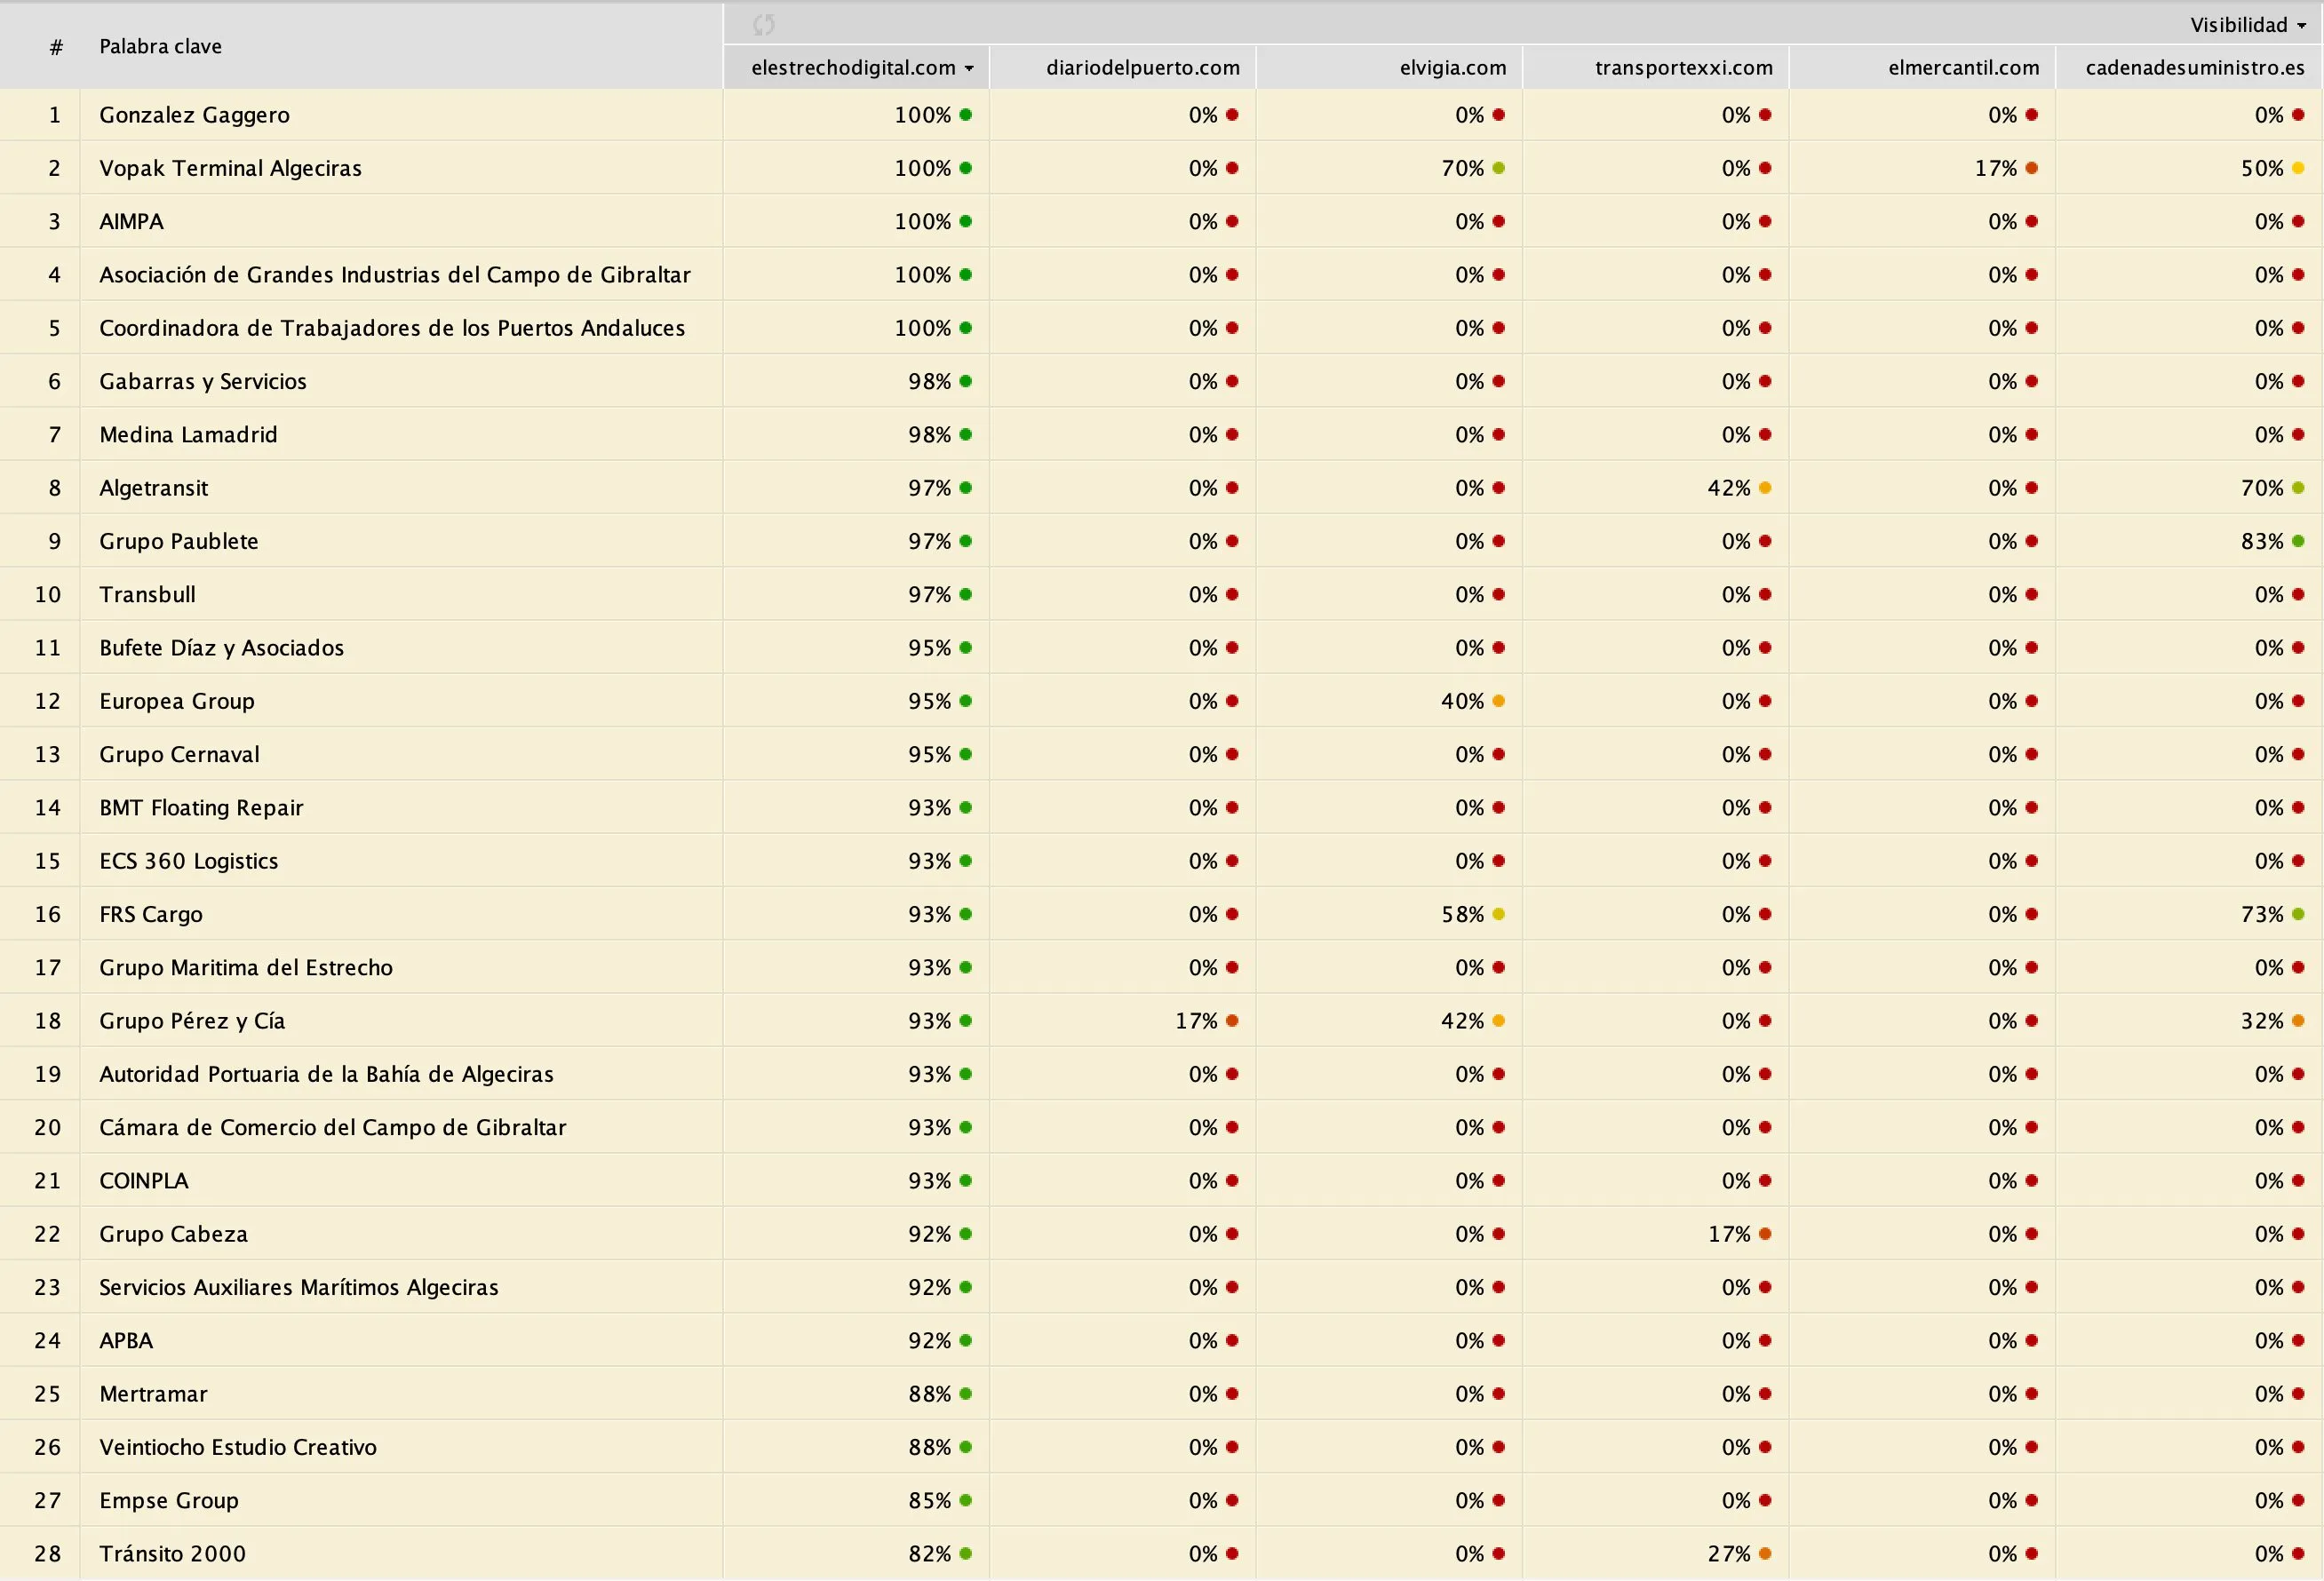Image resolution: width=2324 pixels, height=1581 pixels.
Task: Click the # column header
Action: 56,46
